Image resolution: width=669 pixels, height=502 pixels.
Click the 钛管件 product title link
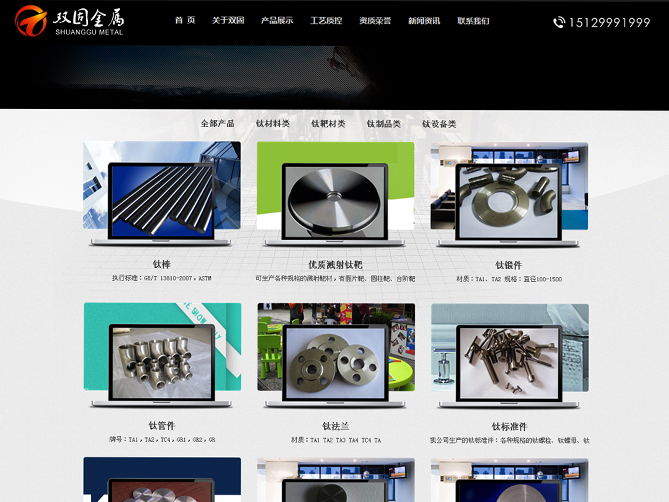(162, 426)
